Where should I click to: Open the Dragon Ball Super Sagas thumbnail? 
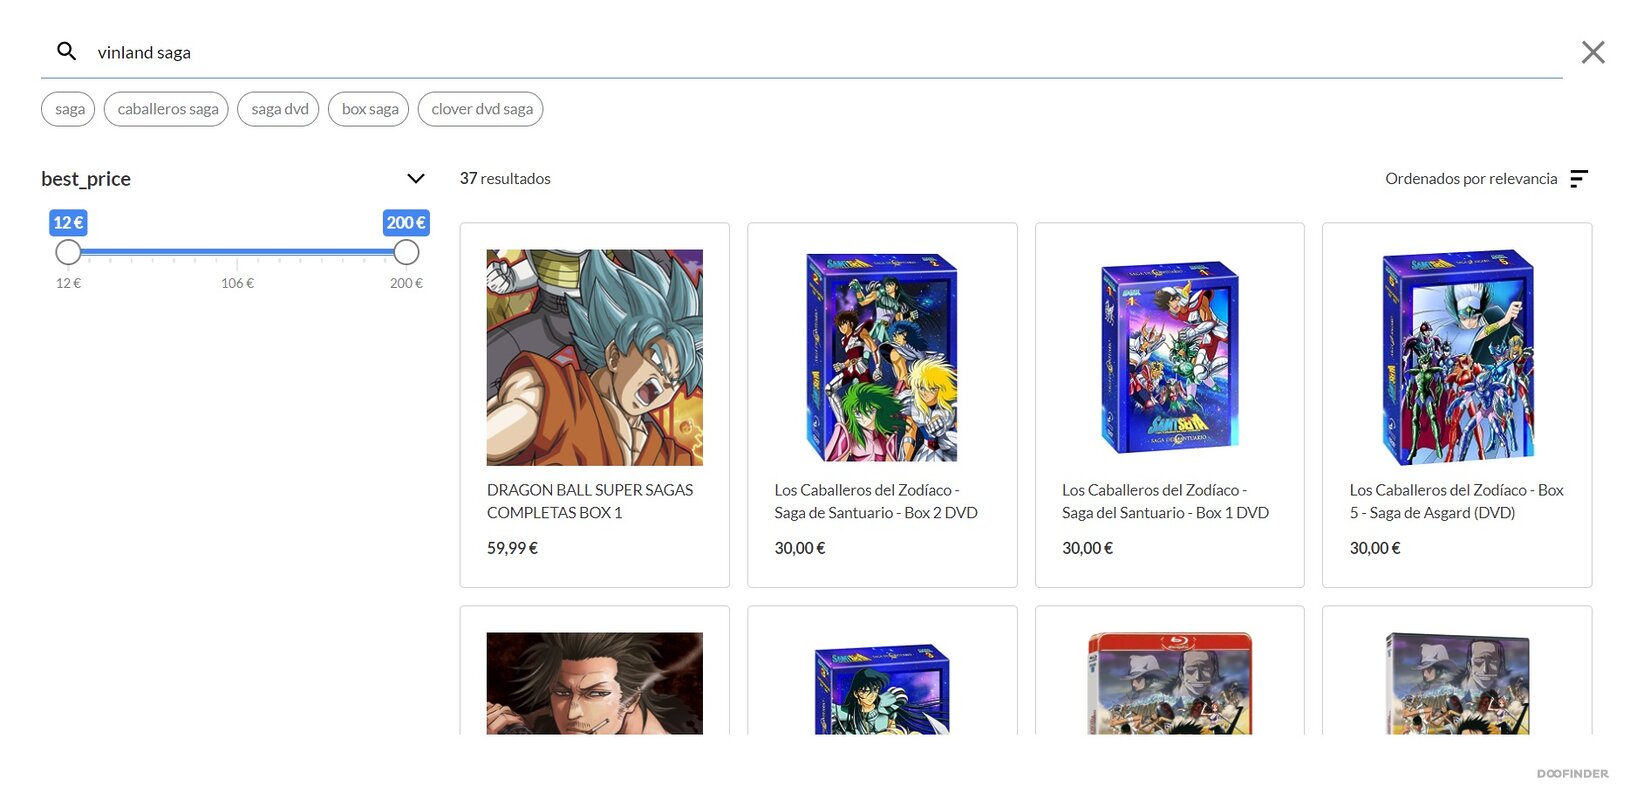coord(595,357)
